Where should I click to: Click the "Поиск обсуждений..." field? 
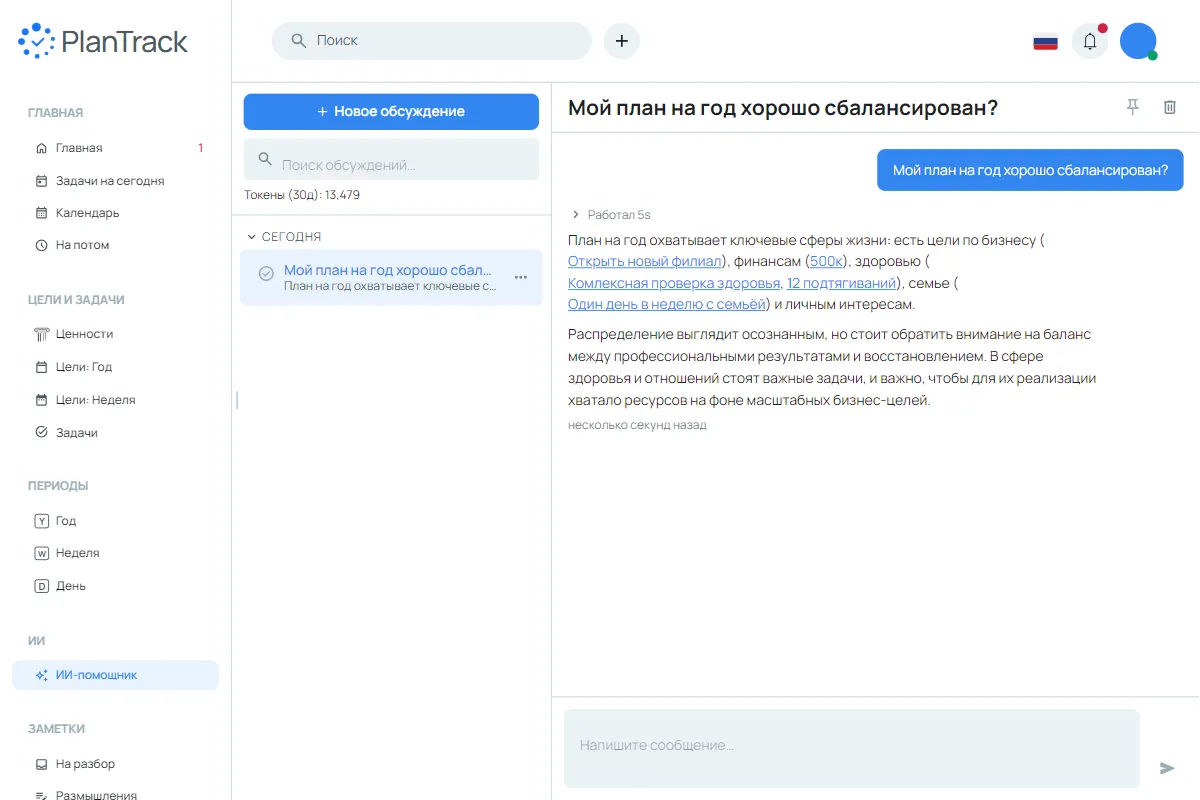(x=391, y=160)
